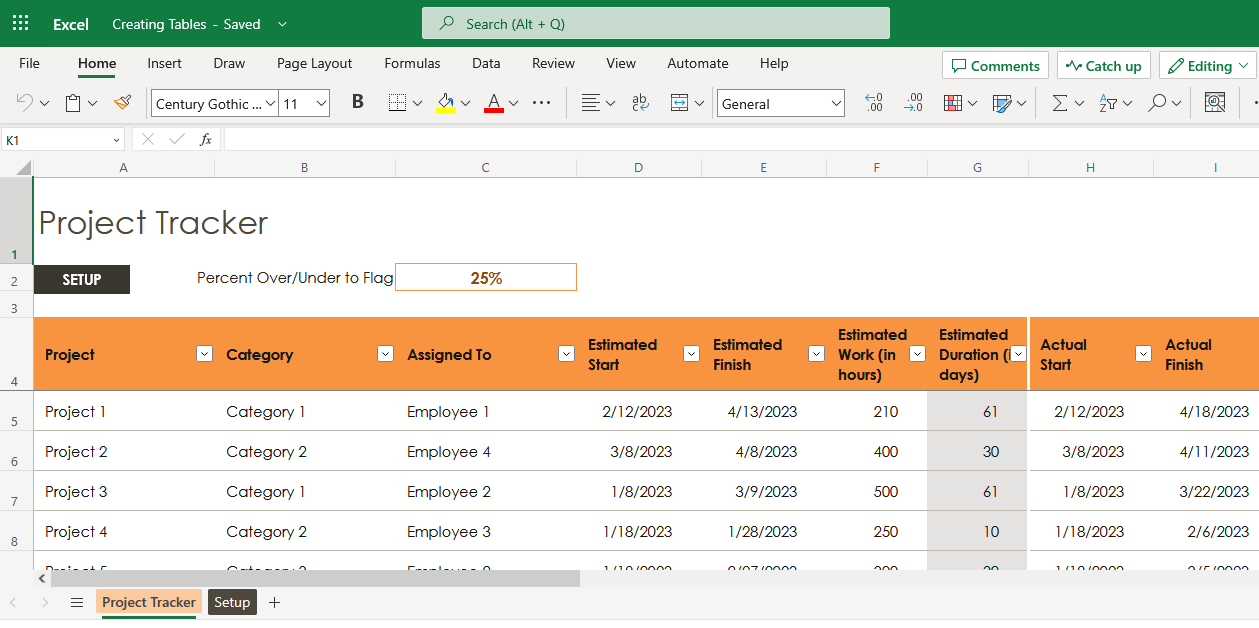The height and width of the screenshot is (628, 1259).
Task: Open Assigned To filter dropdown
Action: (566, 354)
